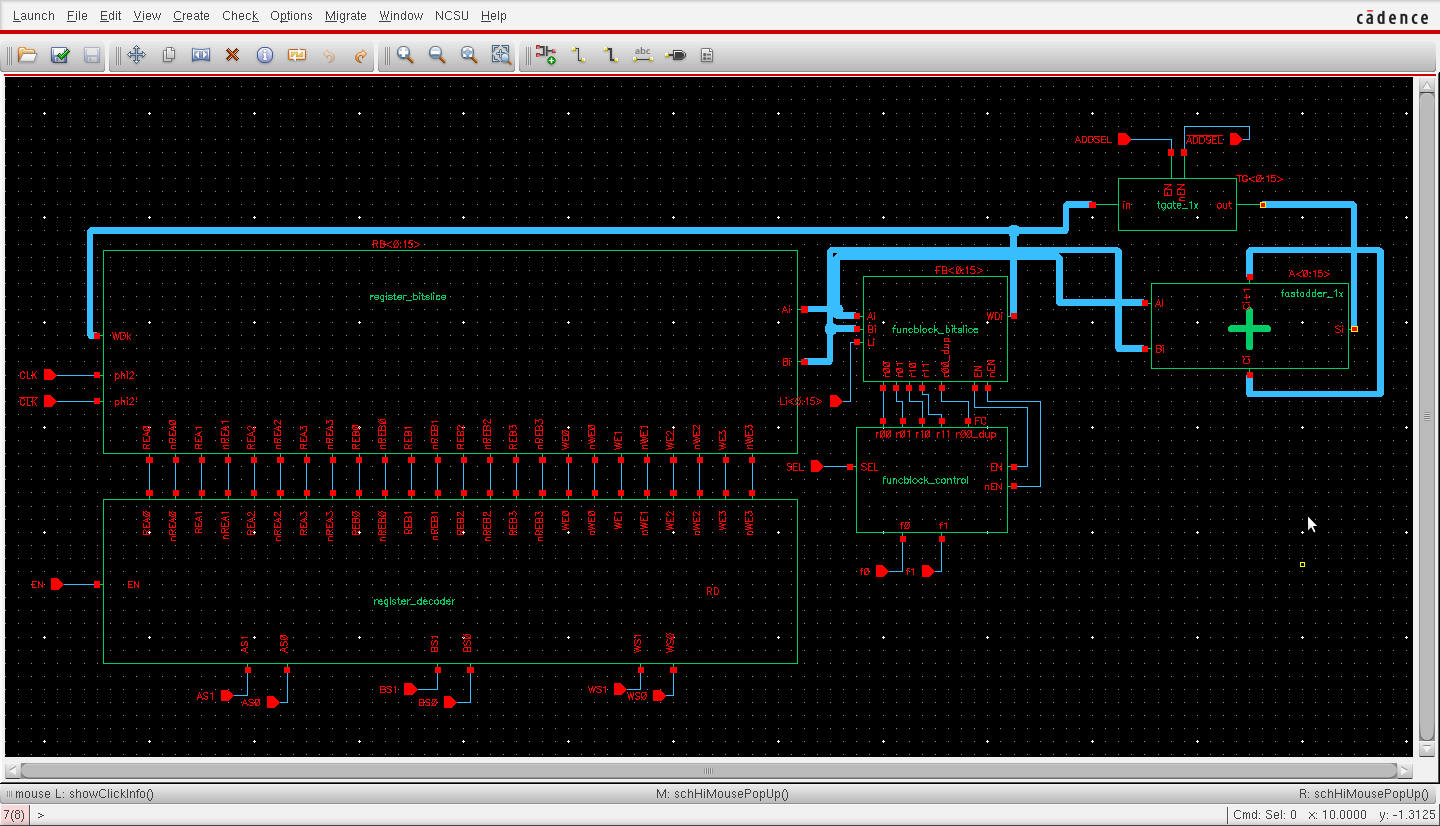Open the Launch menu
This screenshot has height=826, width=1440.
click(x=33, y=16)
